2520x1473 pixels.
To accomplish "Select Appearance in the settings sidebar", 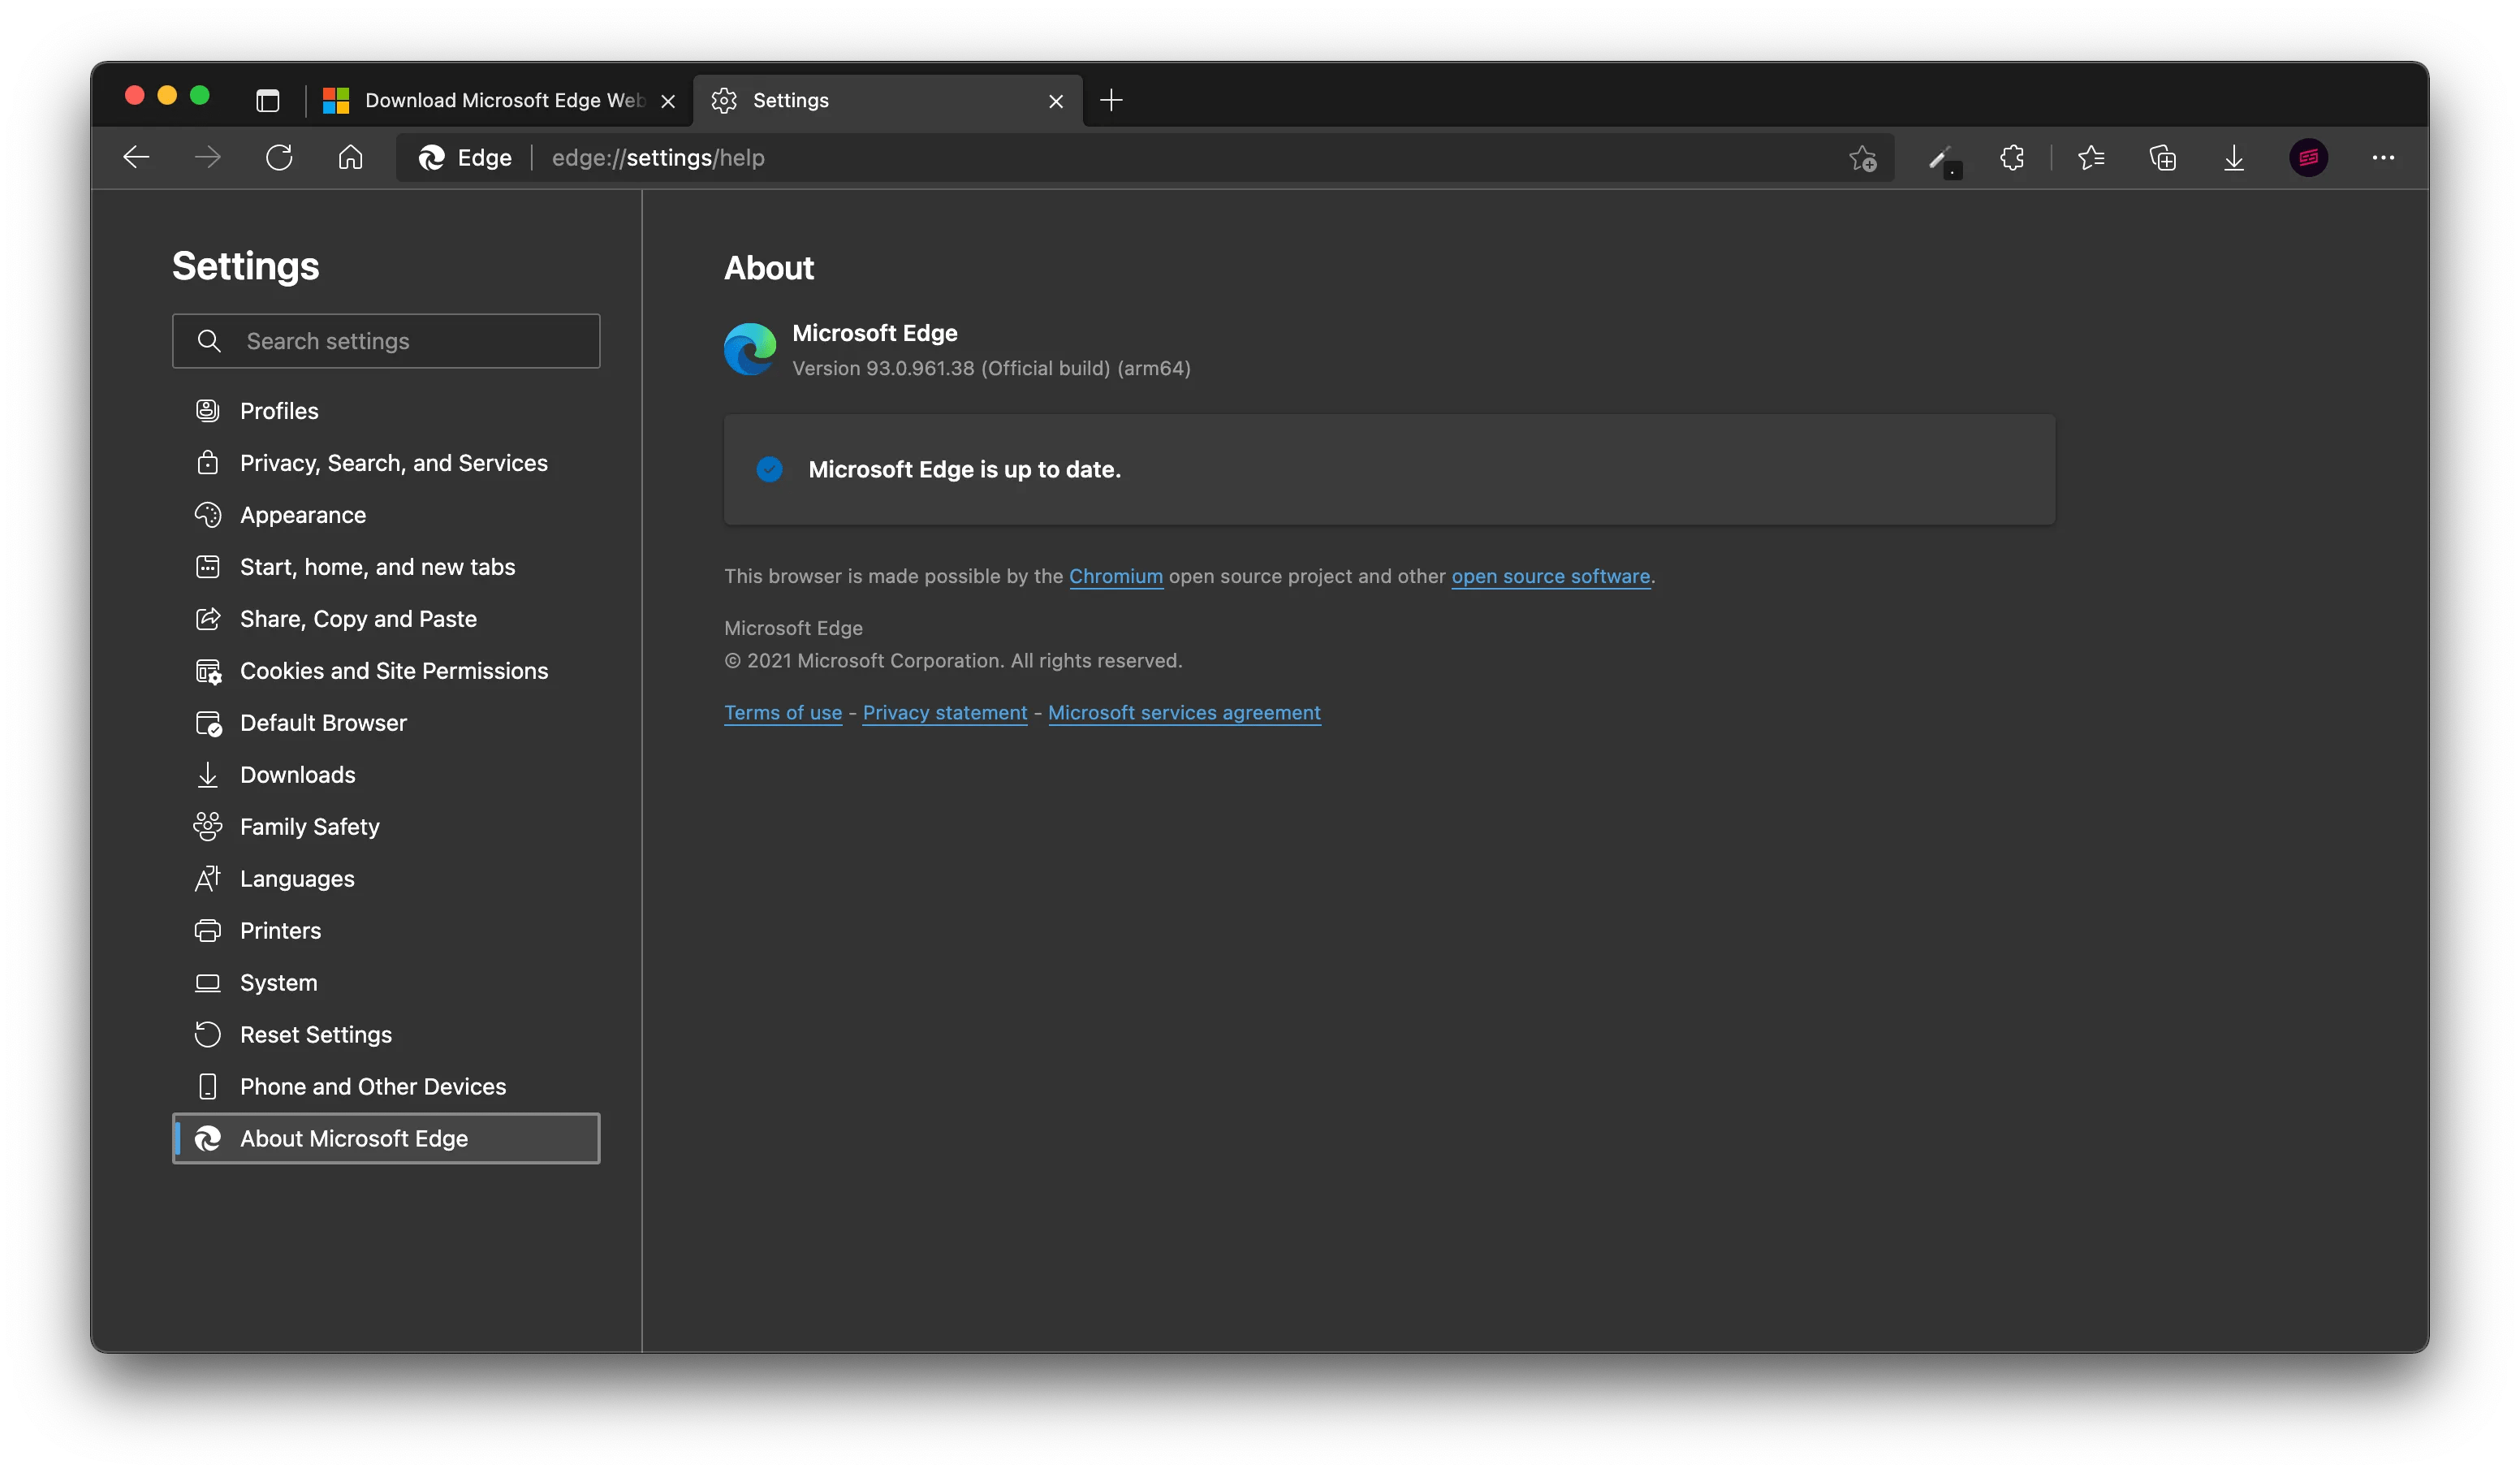I will coord(303,514).
